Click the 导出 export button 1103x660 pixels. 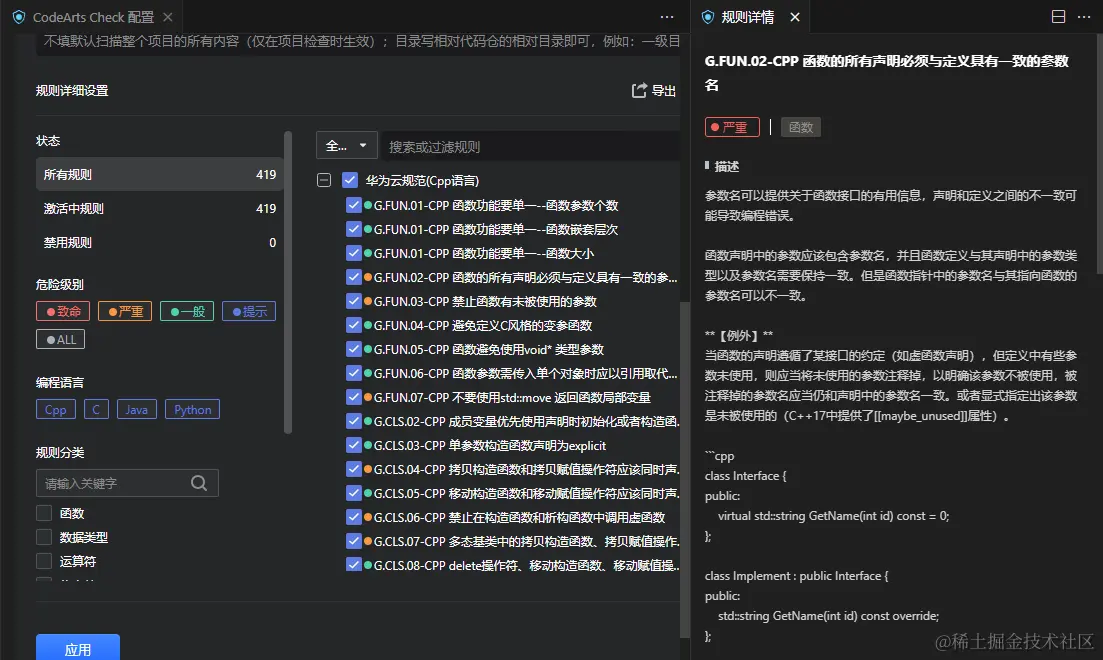point(653,90)
